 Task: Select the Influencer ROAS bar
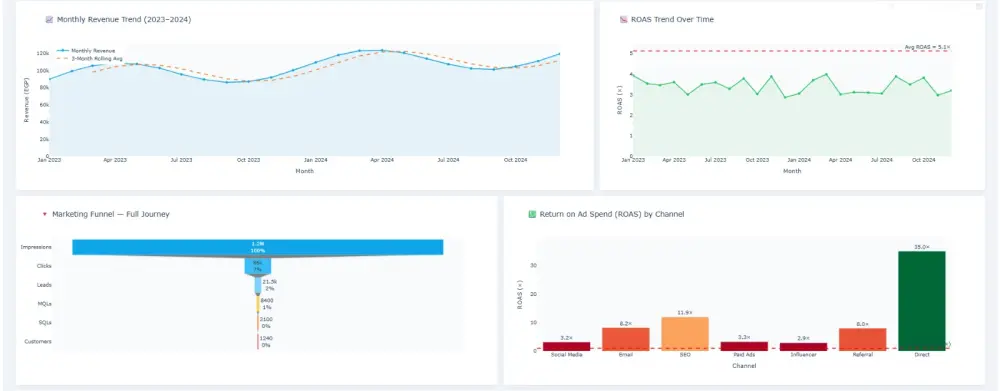pos(803,347)
